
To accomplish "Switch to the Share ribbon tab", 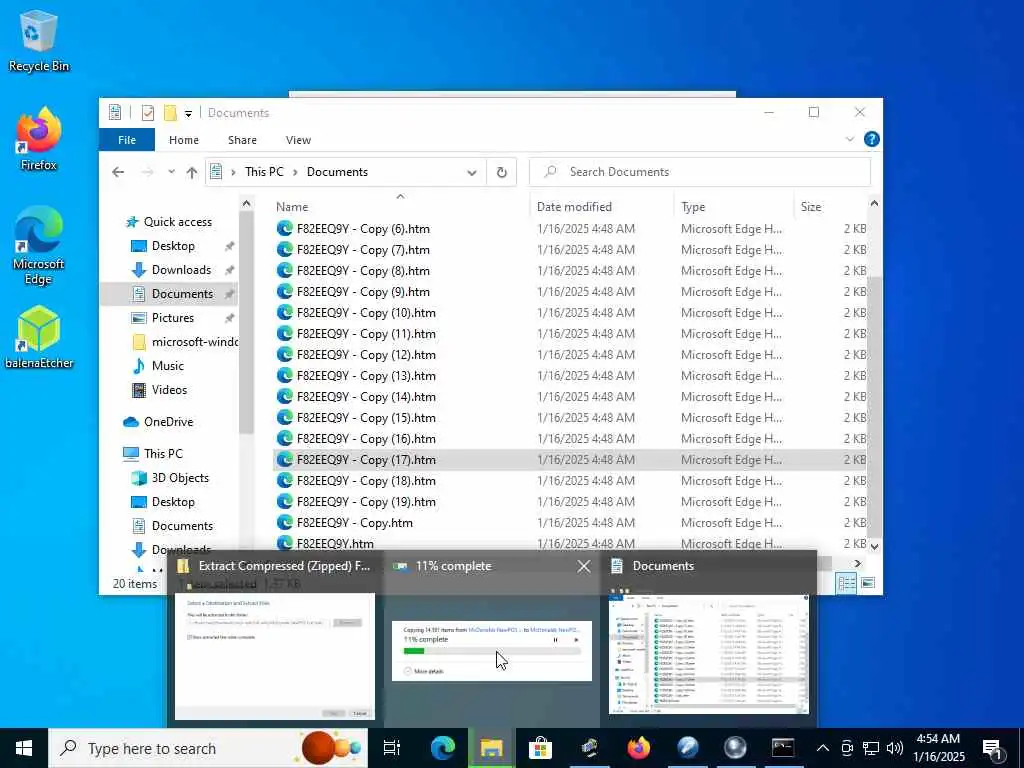I will click(242, 140).
